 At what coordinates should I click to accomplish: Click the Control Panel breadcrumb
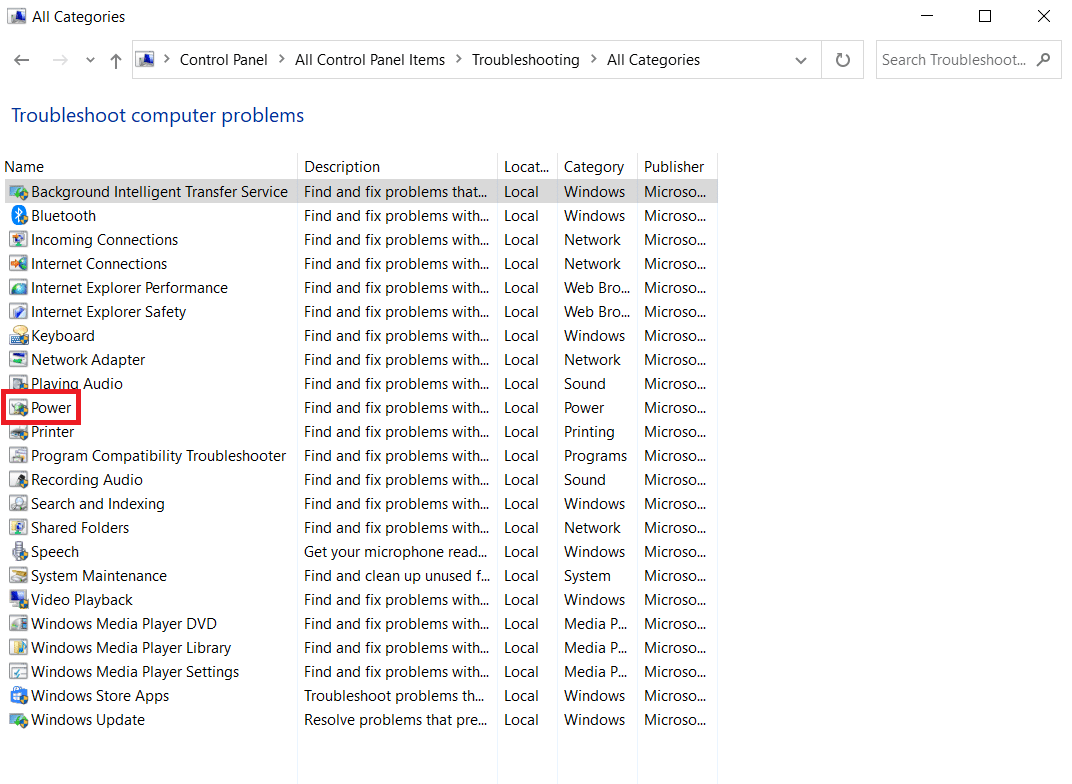[x=224, y=60]
